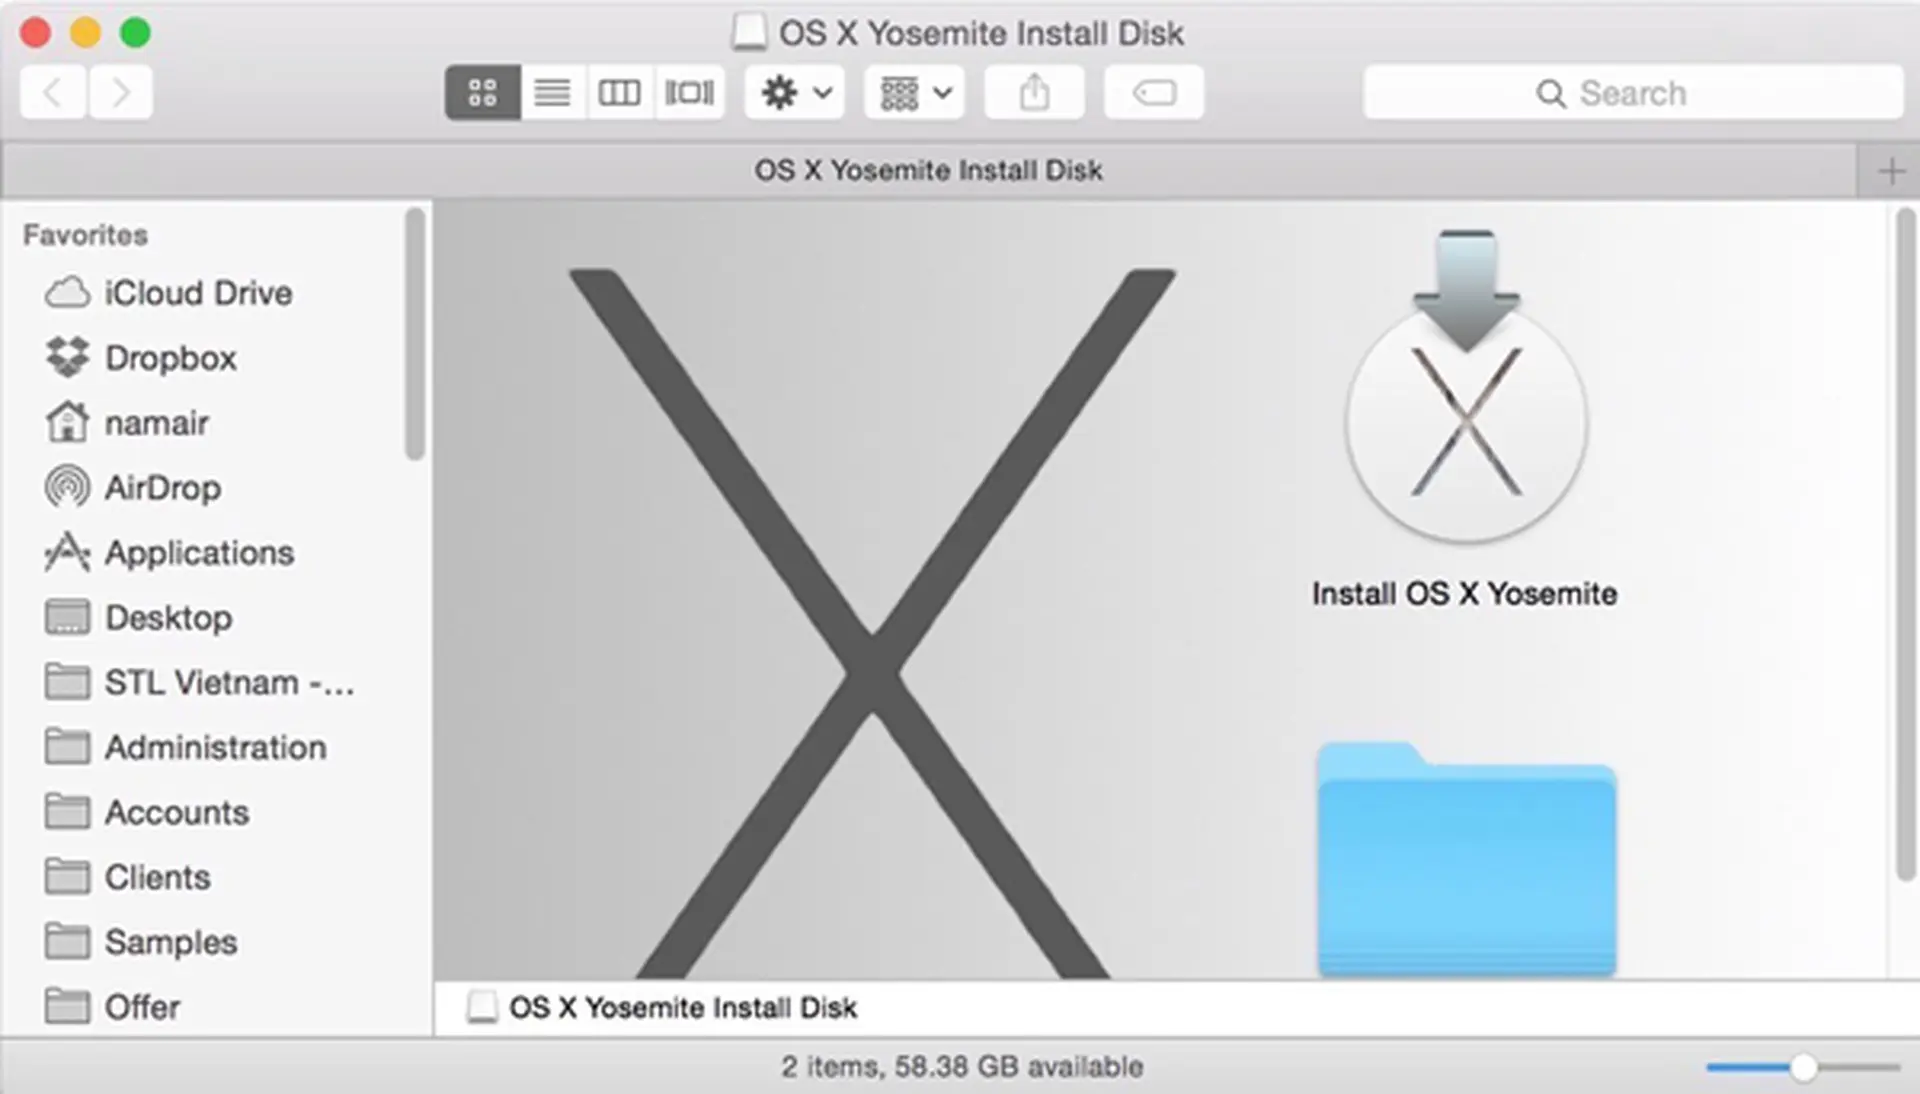The image size is (1920, 1094).
Task: Open Desktop in the sidebar
Action: click(138, 618)
